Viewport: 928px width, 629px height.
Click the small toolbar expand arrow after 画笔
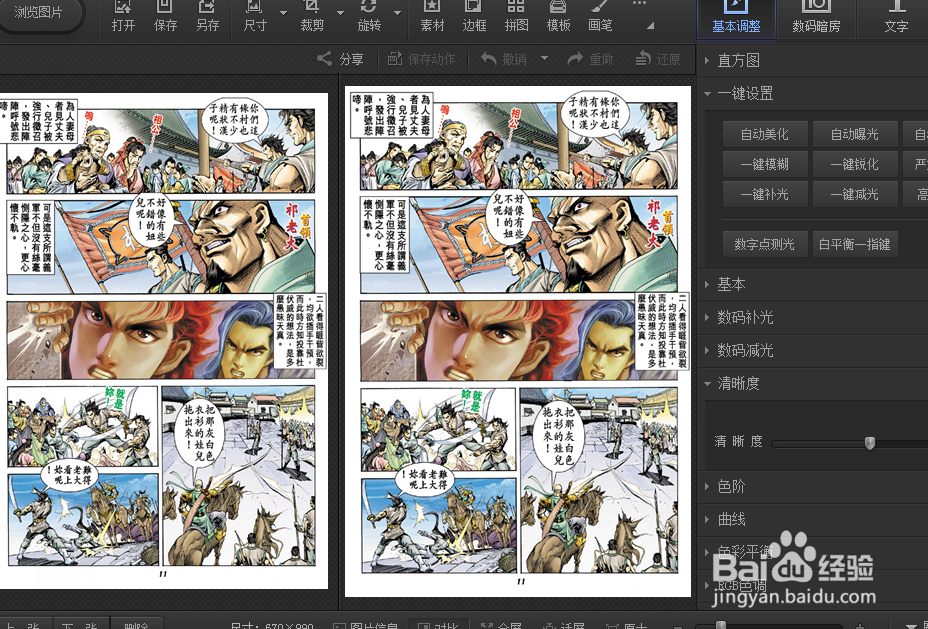tap(650, 25)
